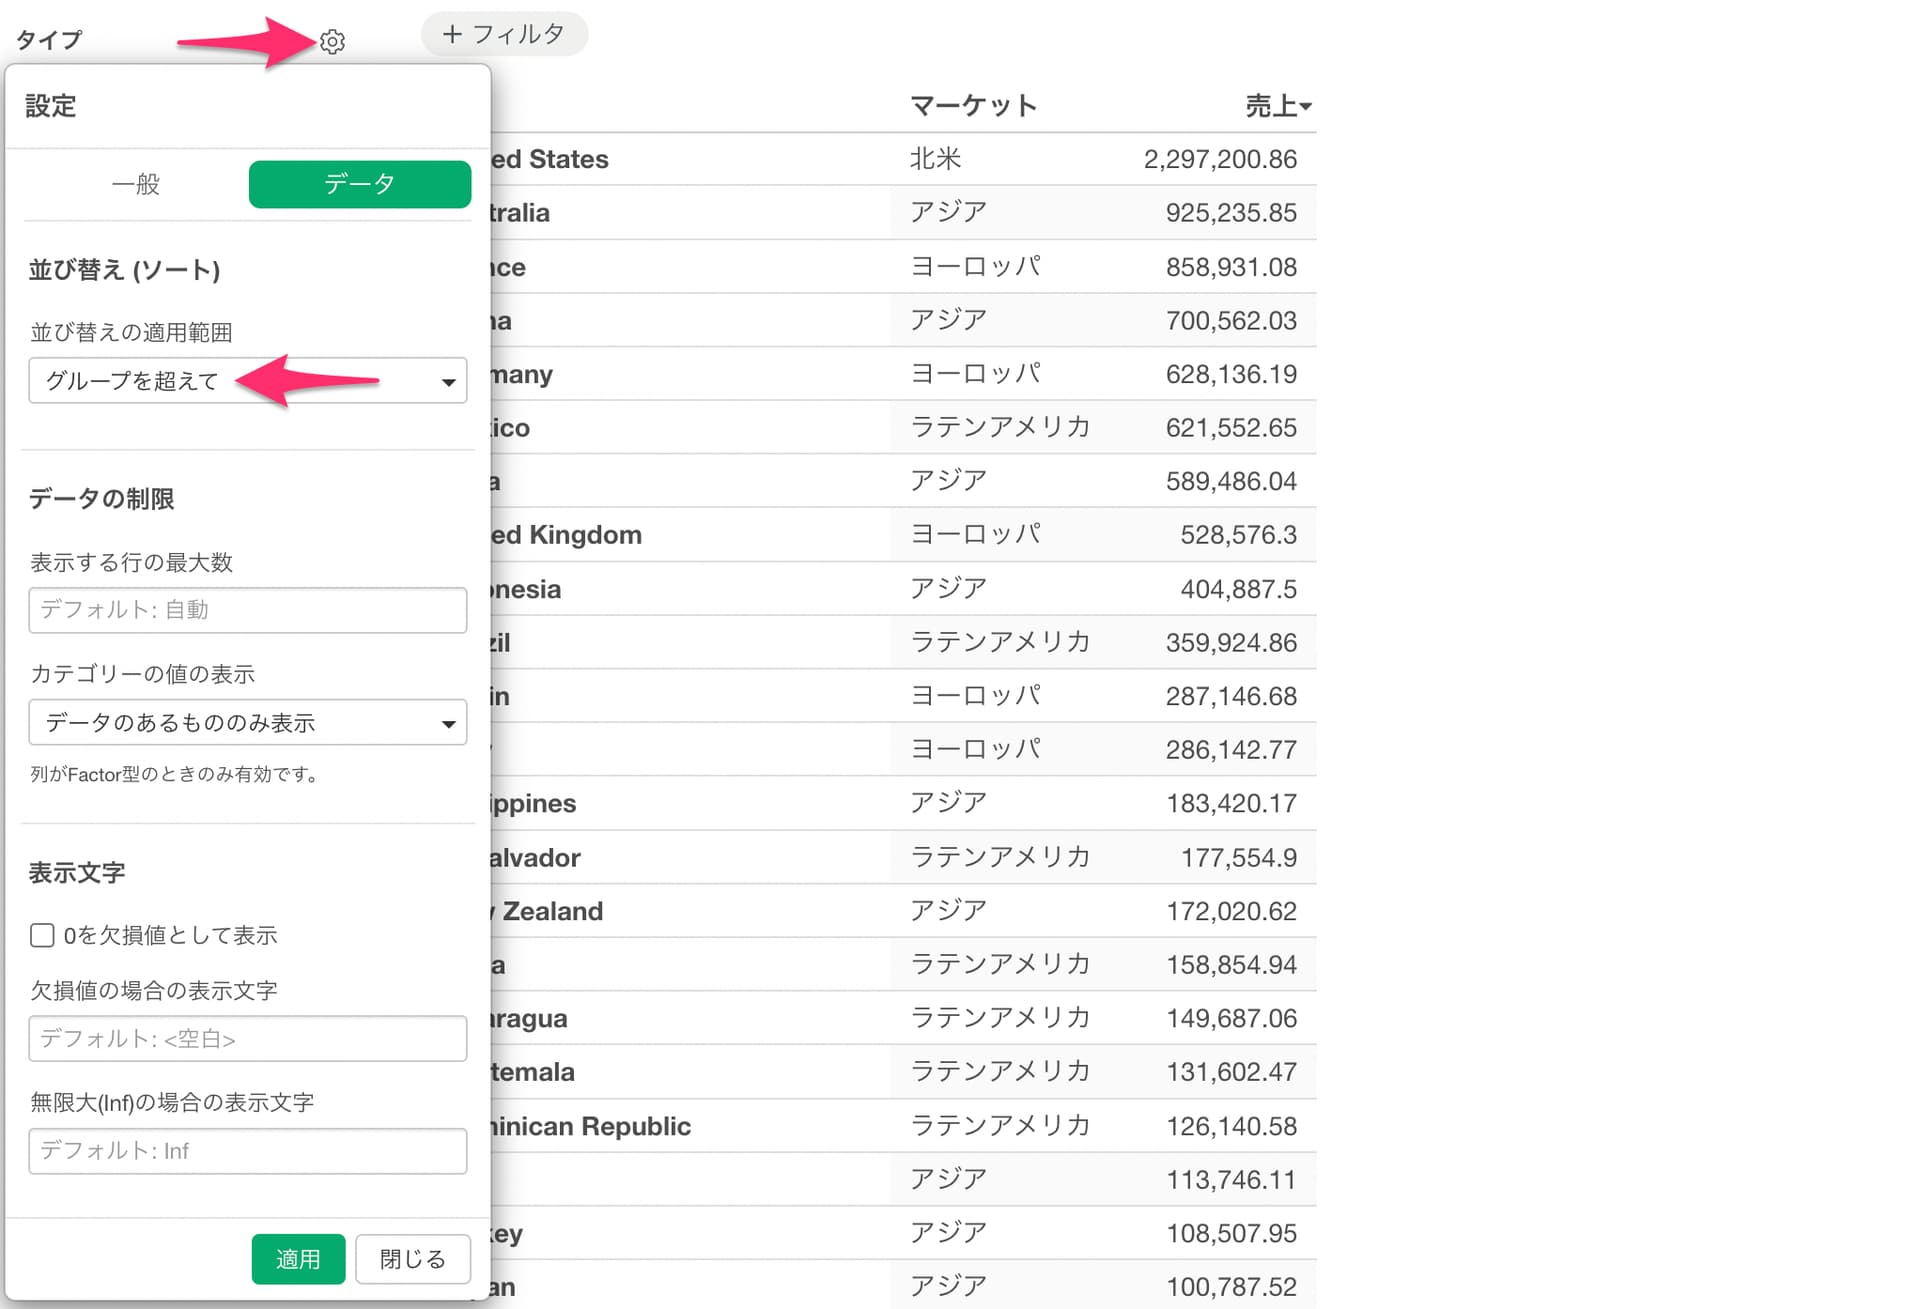
Task: Click the タイプ label
Action: (48, 40)
